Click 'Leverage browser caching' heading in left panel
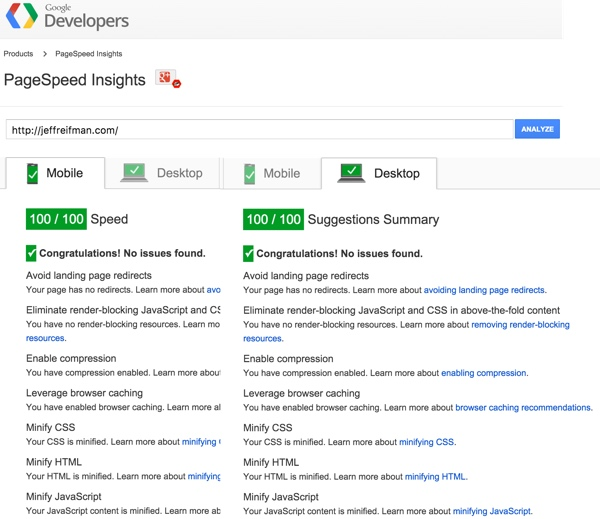Image resolution: width=600 pixels, height=519 pixels. click(x=84, y=393)
